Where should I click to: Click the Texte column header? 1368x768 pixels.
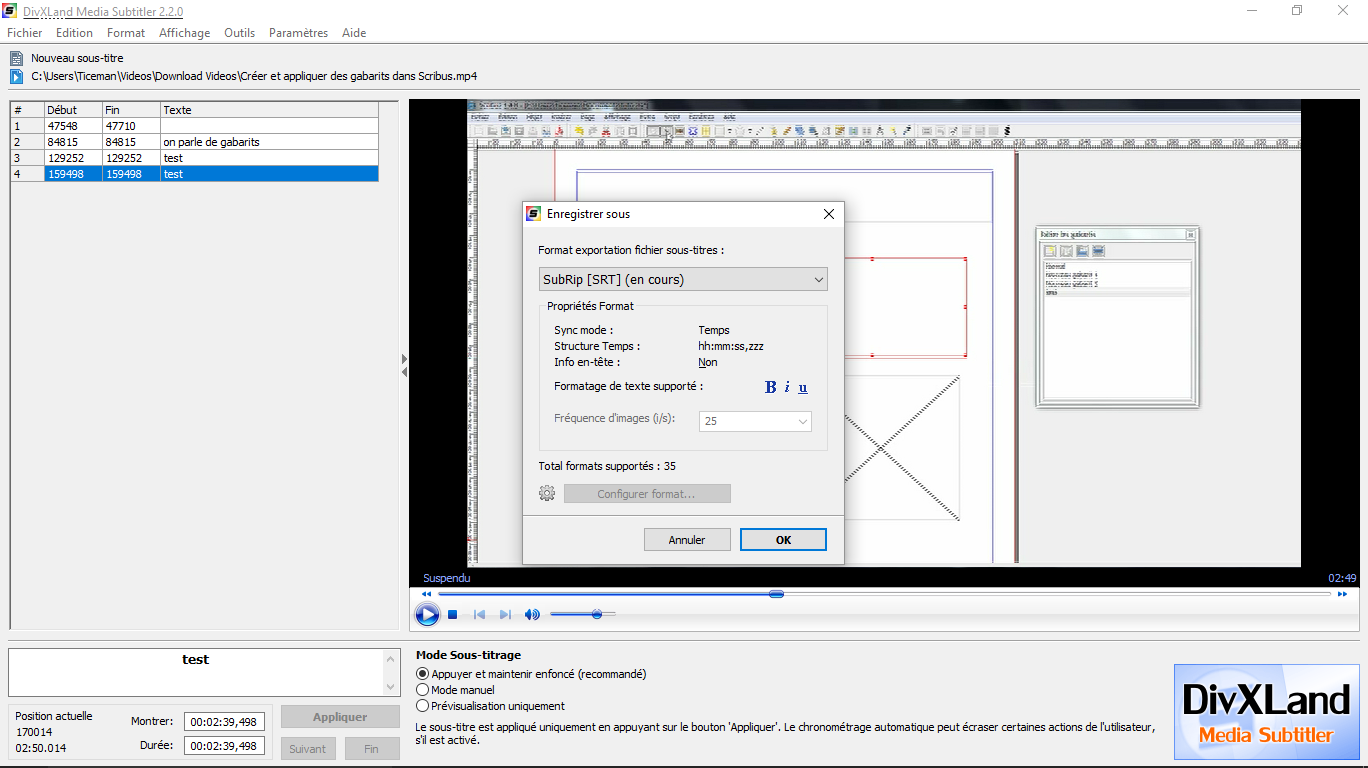(x=270, y=110)
